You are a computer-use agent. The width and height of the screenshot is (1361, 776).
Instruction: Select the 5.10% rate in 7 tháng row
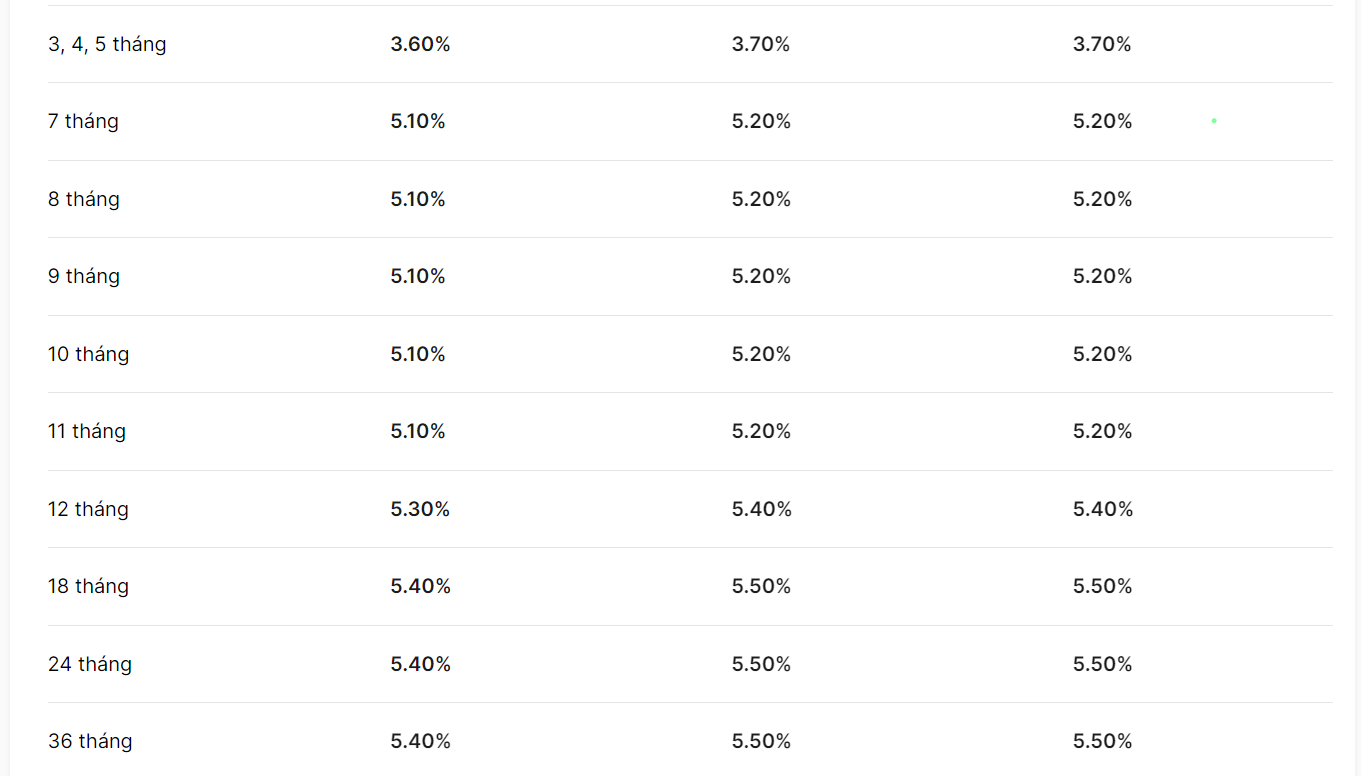click(418, 121)
